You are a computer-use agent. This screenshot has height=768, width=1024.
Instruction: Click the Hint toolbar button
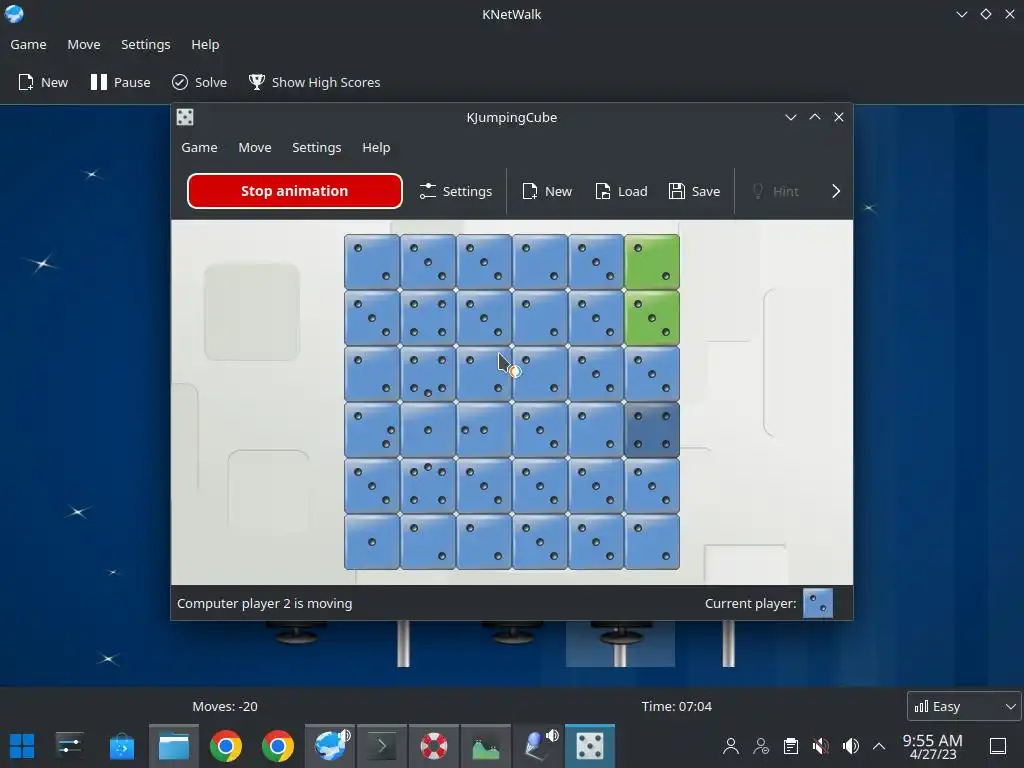(x=776, y=191)
